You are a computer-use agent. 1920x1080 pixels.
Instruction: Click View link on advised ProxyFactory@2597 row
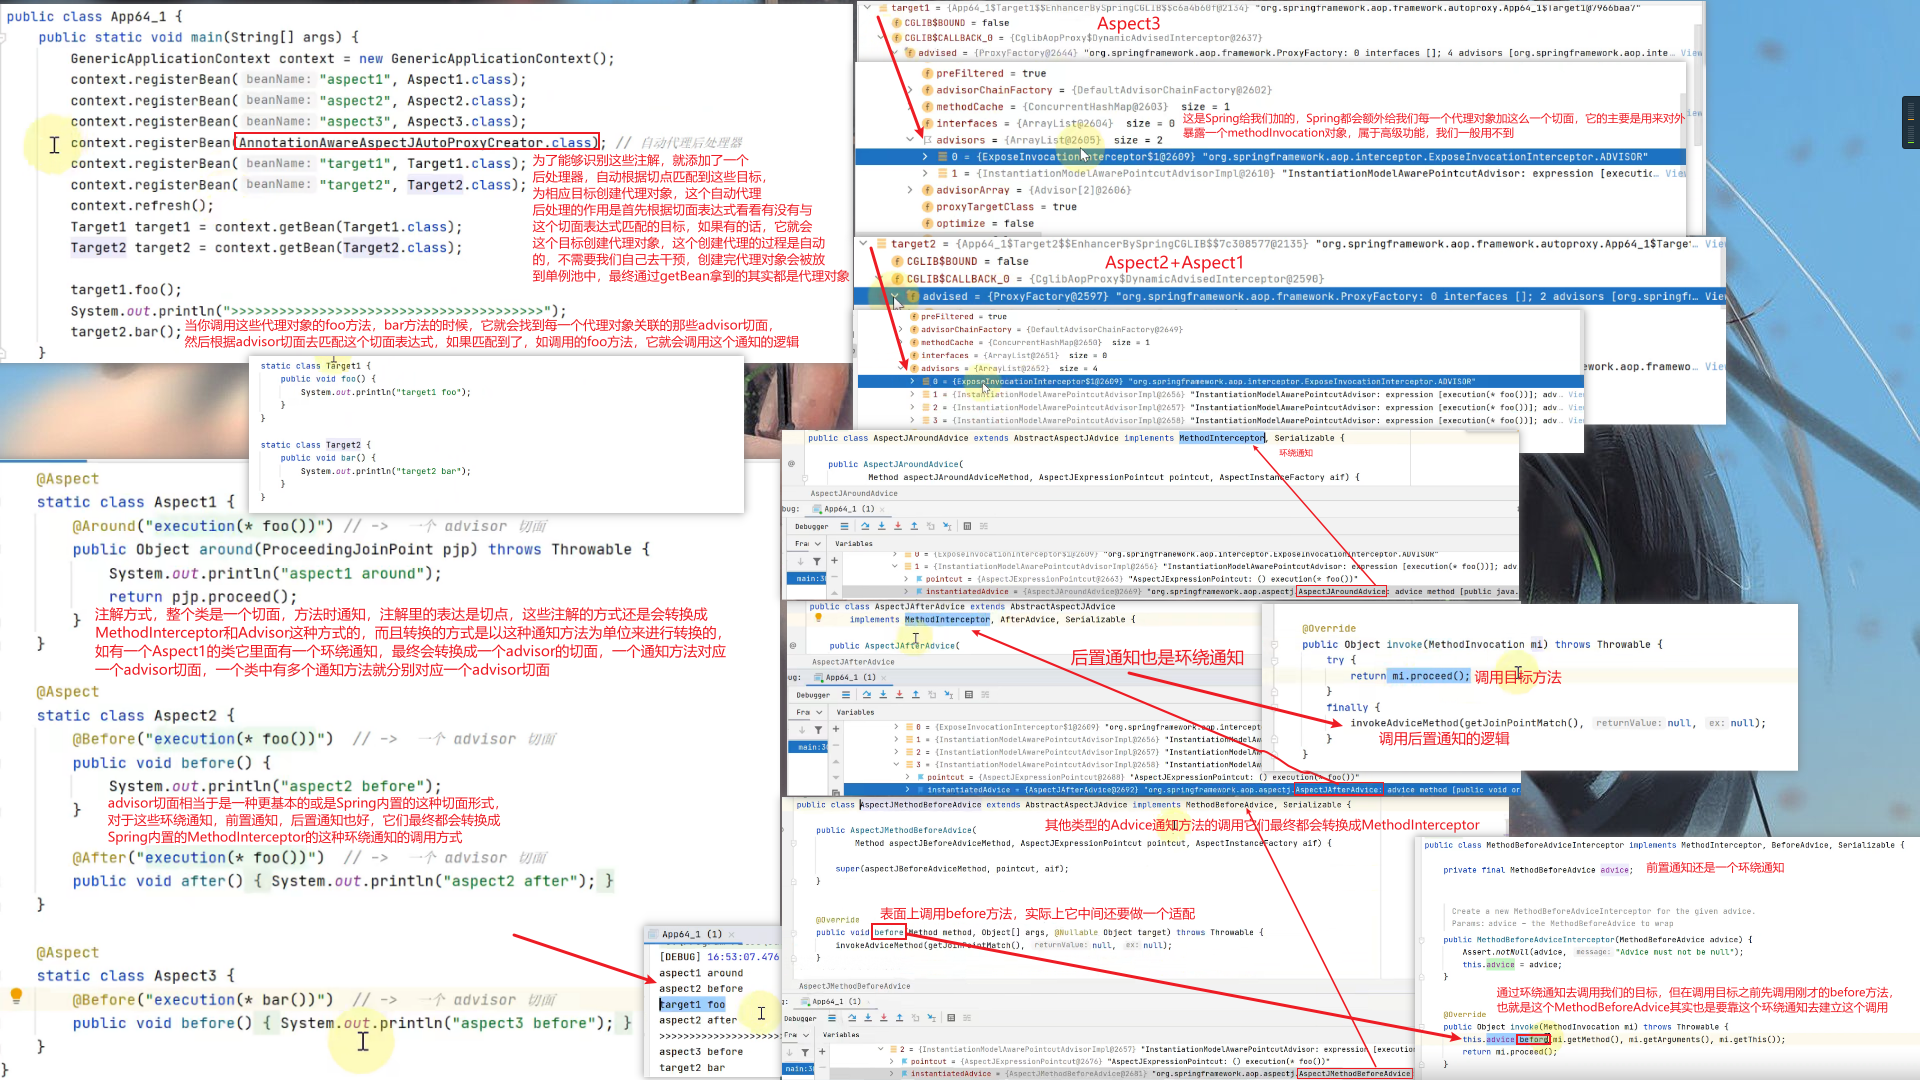(1714, 296)
